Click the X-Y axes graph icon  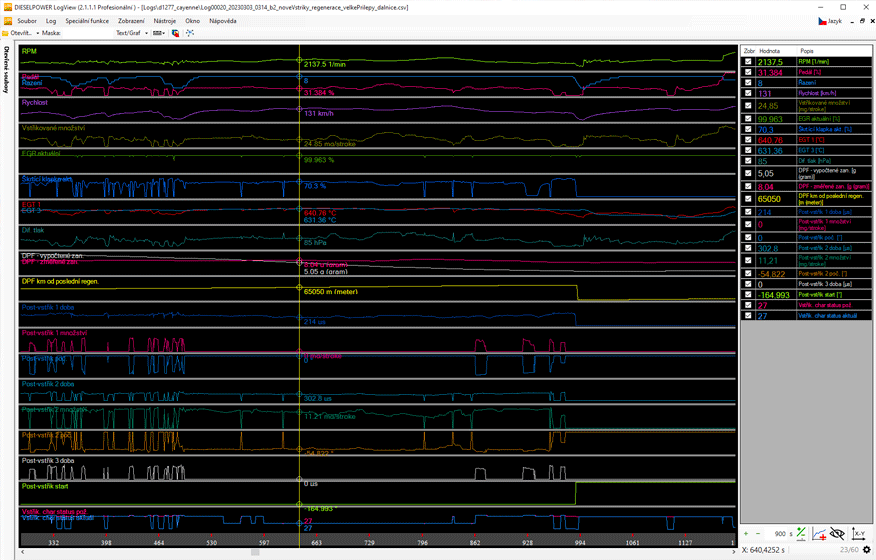859,534
